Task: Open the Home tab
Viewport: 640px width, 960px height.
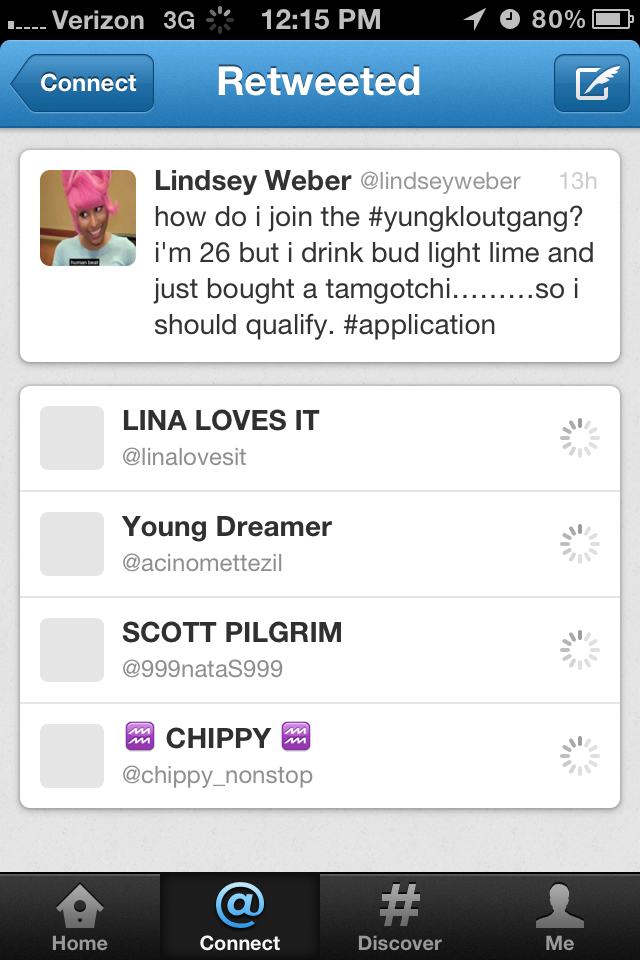Action: [x=80, y=917]
